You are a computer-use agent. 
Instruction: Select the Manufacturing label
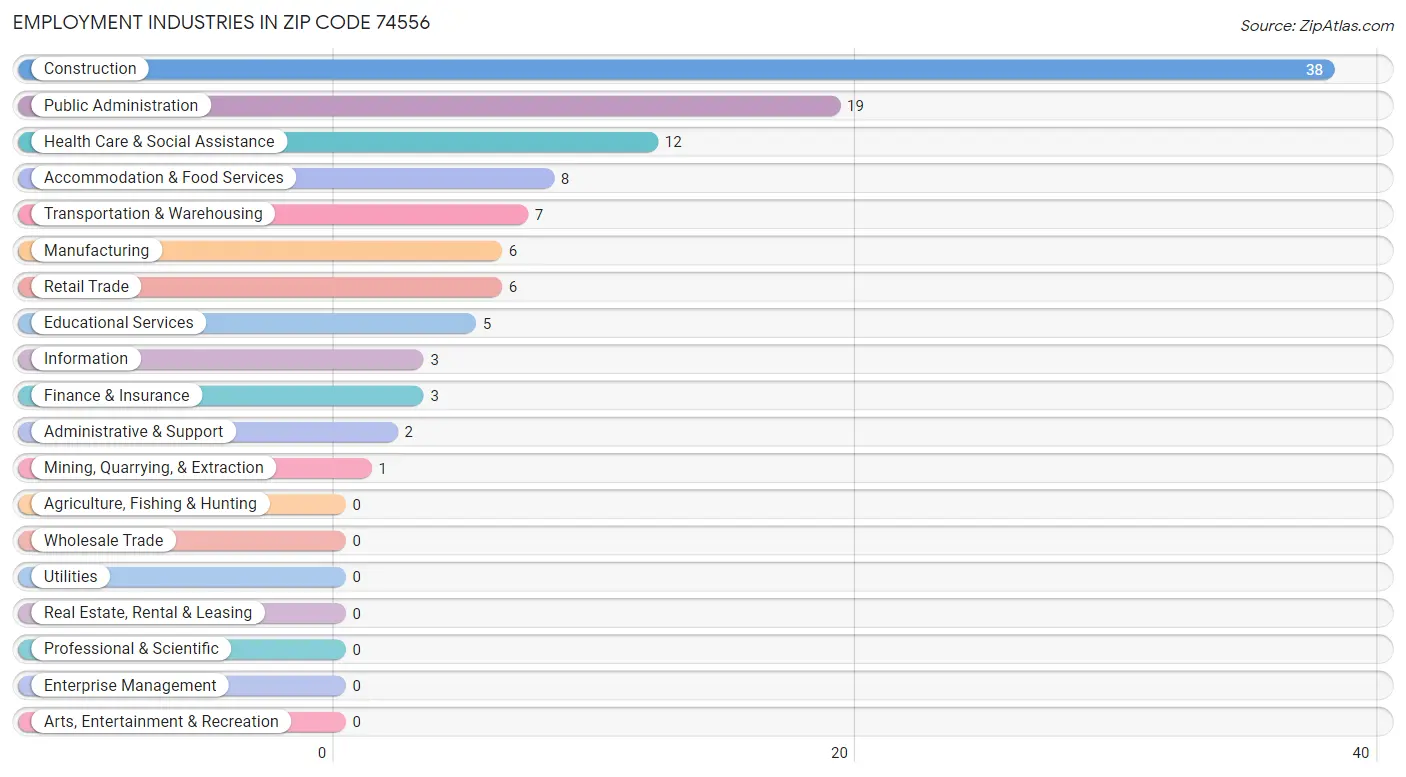pyautogui.click(x=96, y=250)
